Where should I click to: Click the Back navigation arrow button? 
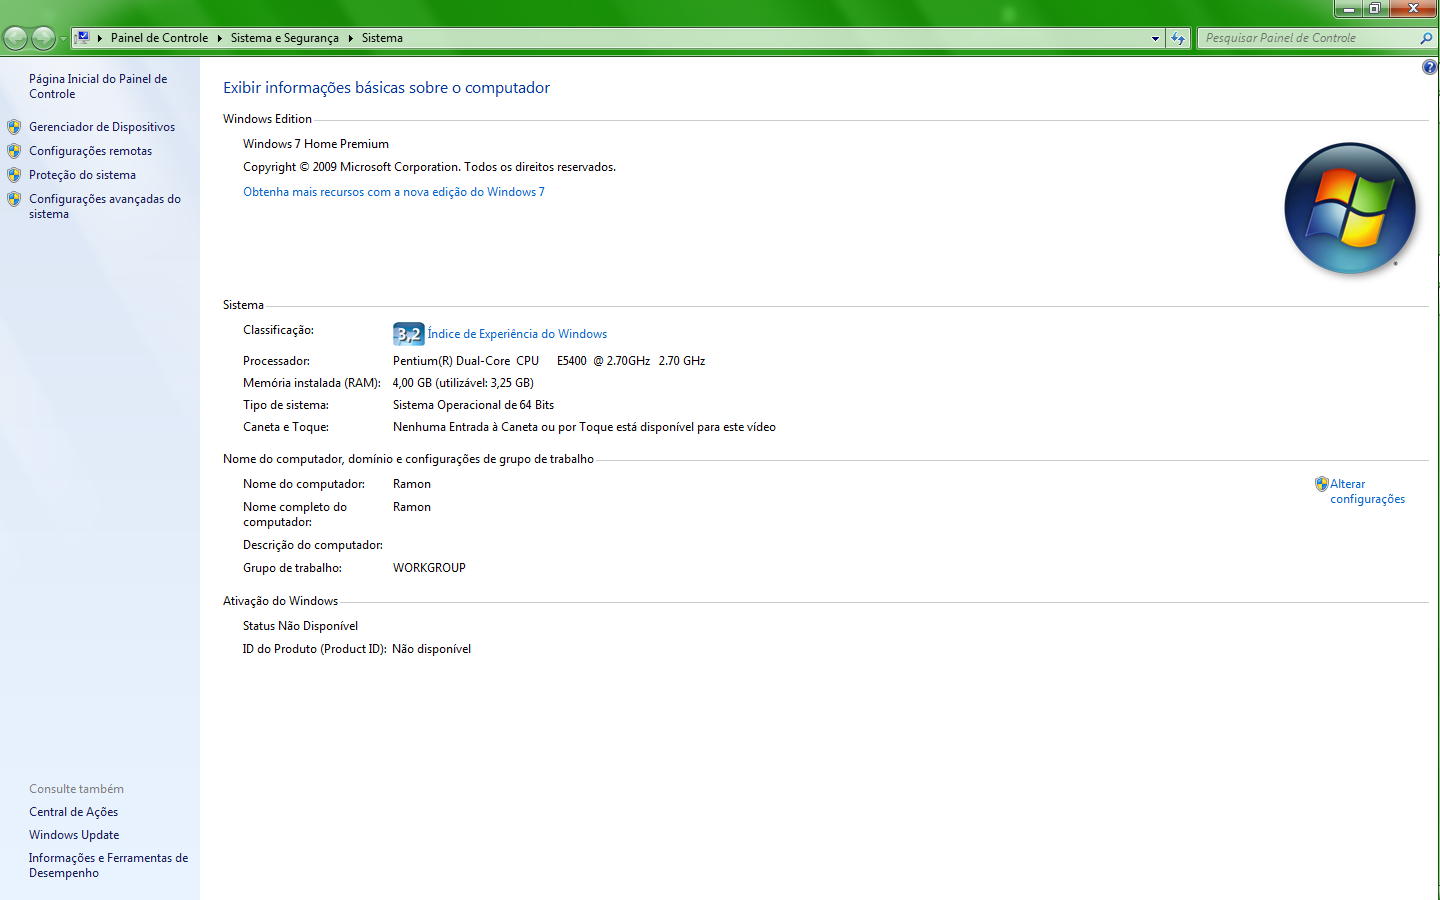pyautogui.click(x=15, y=38)
